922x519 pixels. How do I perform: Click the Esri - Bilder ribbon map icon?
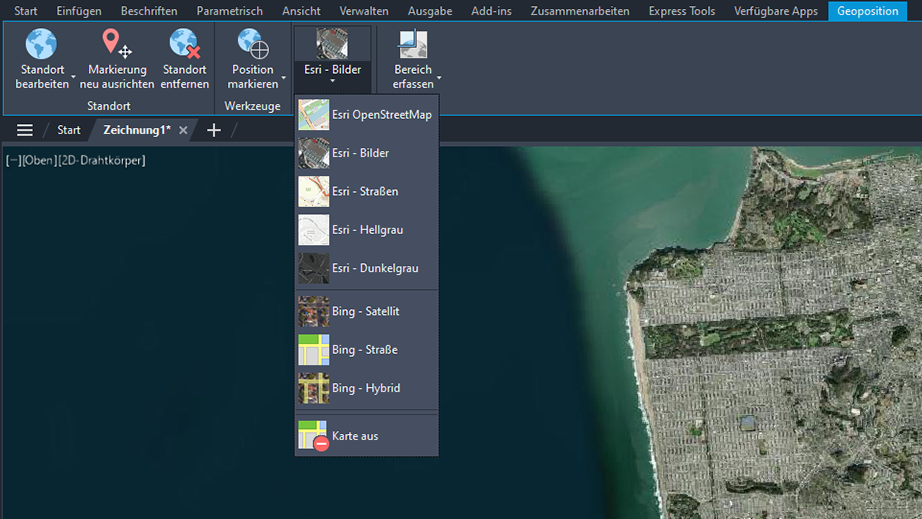coord(332,43)
